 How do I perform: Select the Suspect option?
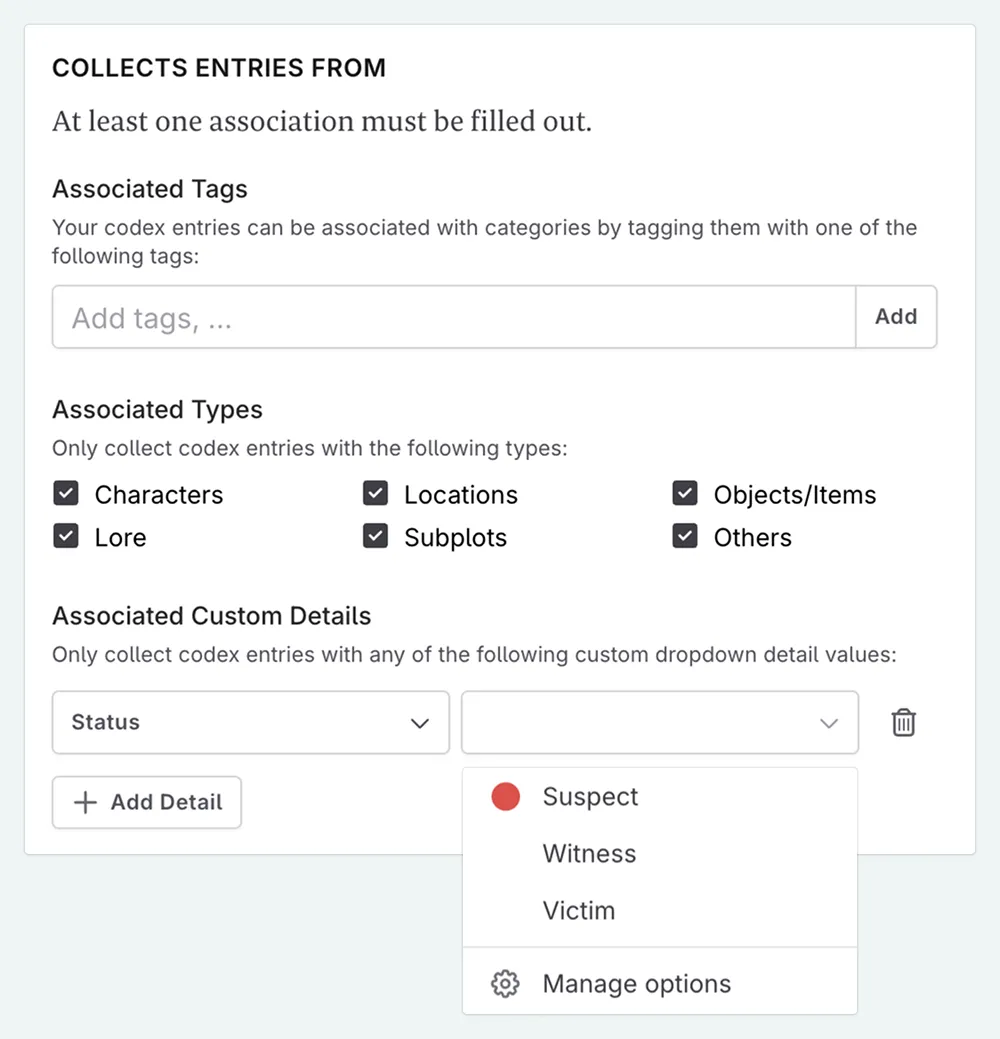point(590,797)
